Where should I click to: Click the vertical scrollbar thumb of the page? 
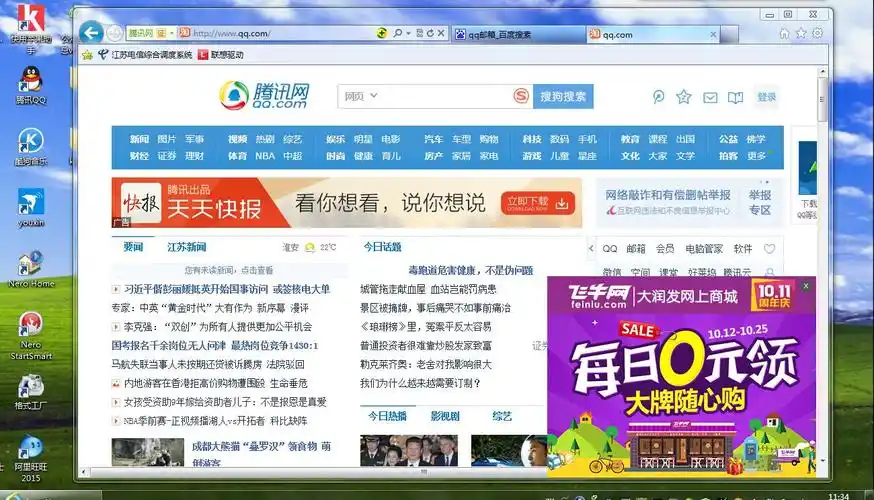tap(822, 99)
